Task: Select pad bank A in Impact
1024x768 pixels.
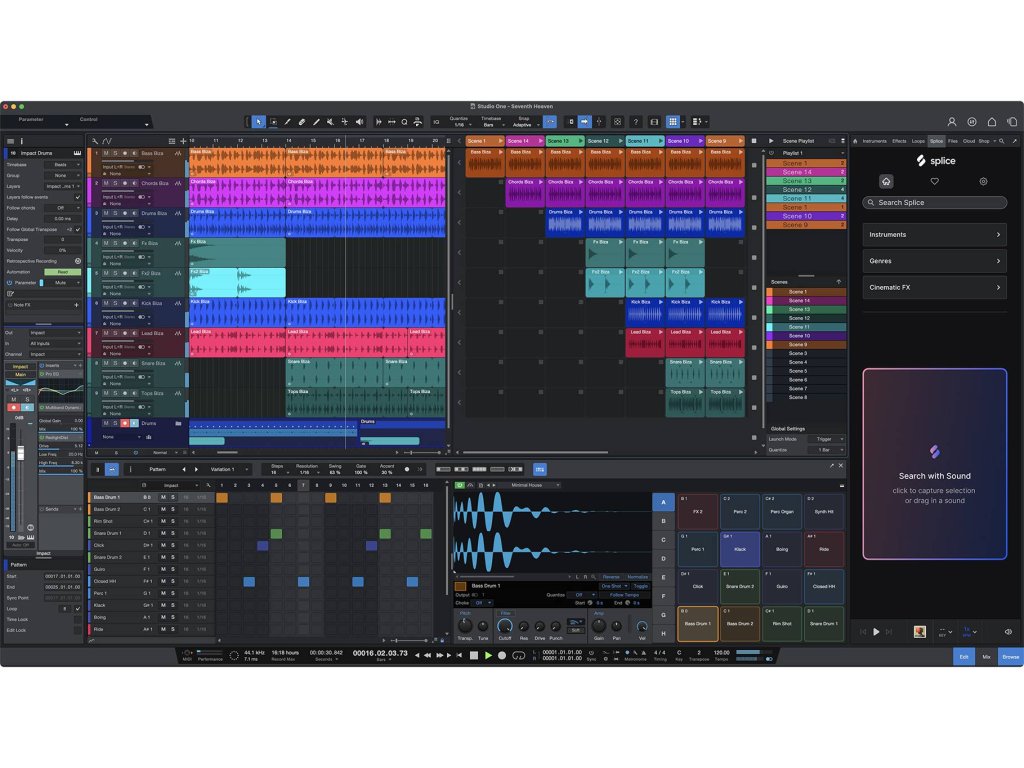Action: (664, 502)
